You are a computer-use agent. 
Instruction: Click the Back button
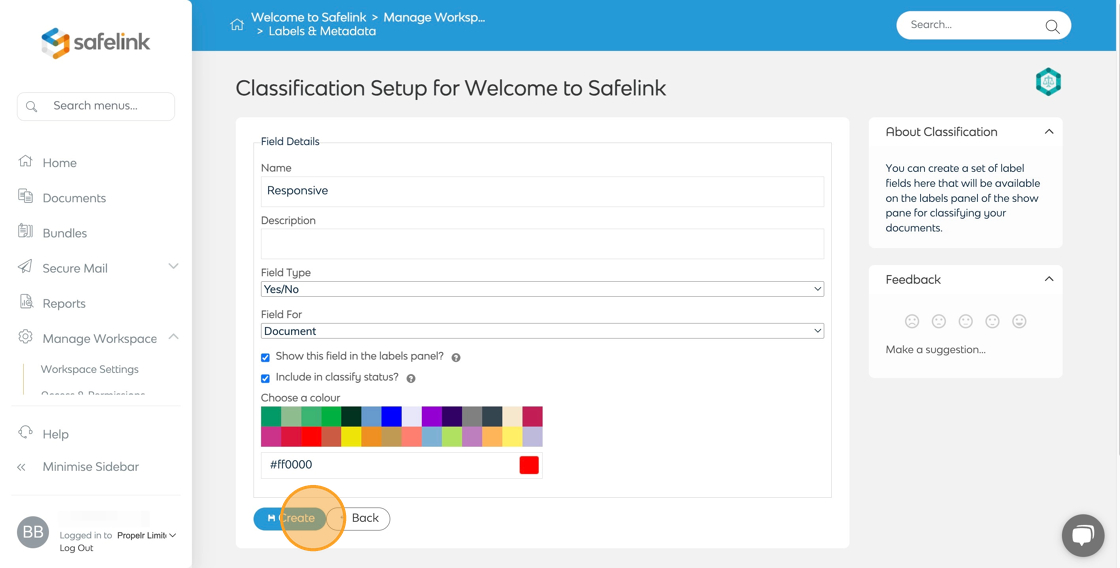(x=364, y=518)
